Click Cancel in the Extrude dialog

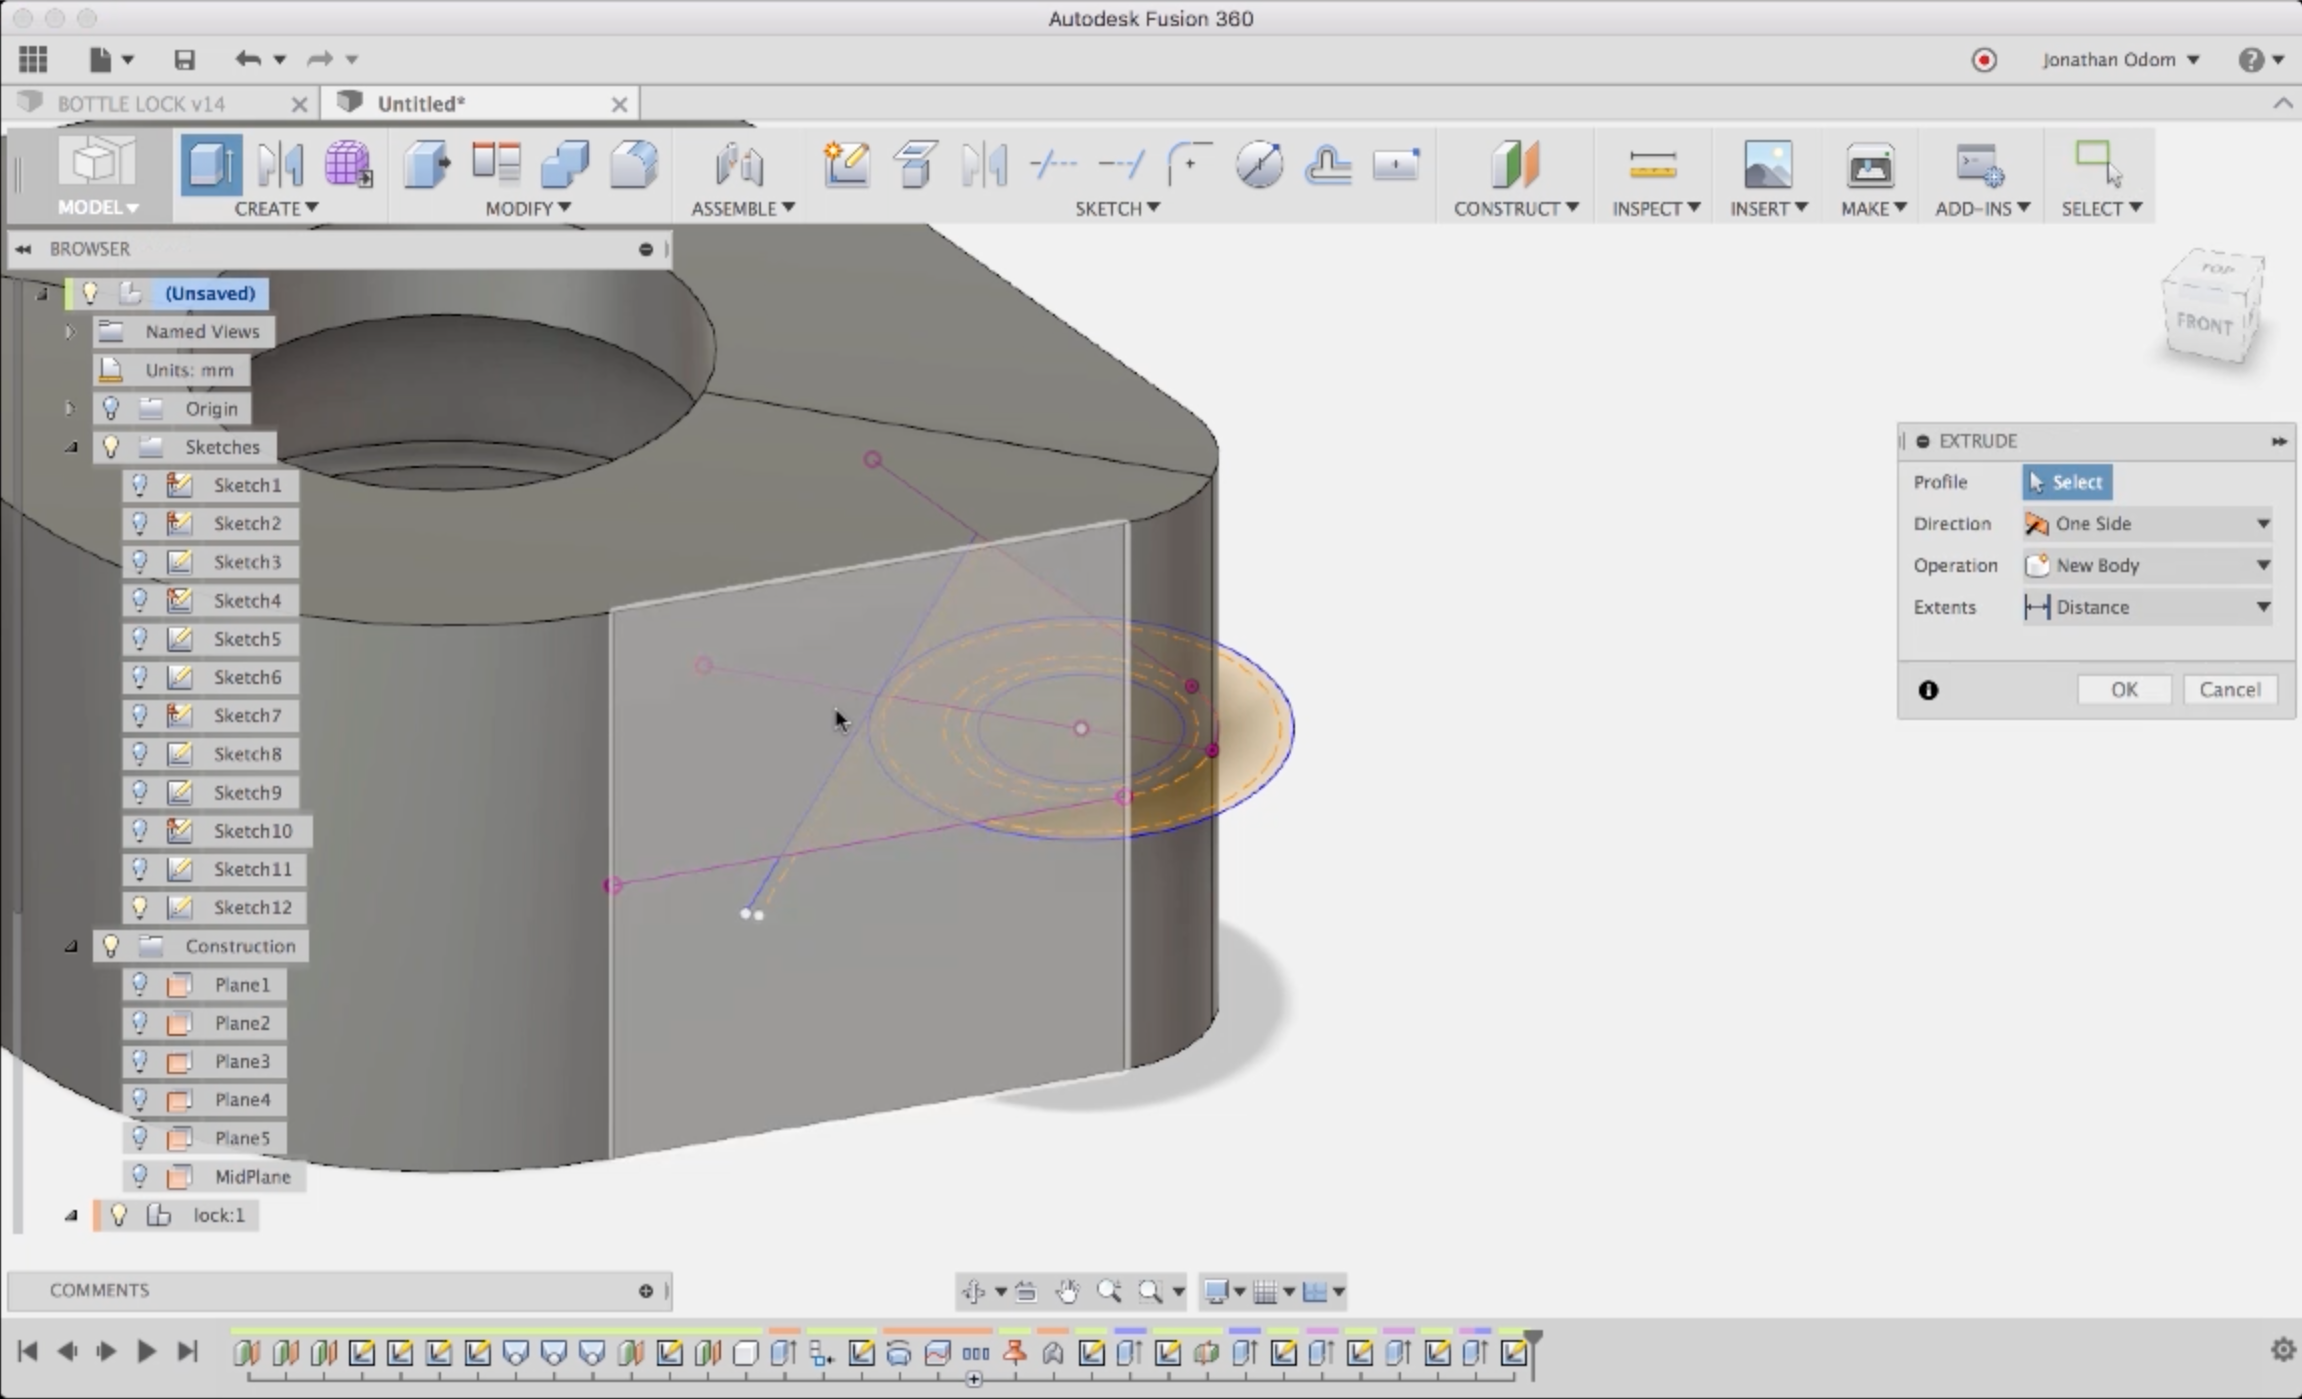point(2229,689)
